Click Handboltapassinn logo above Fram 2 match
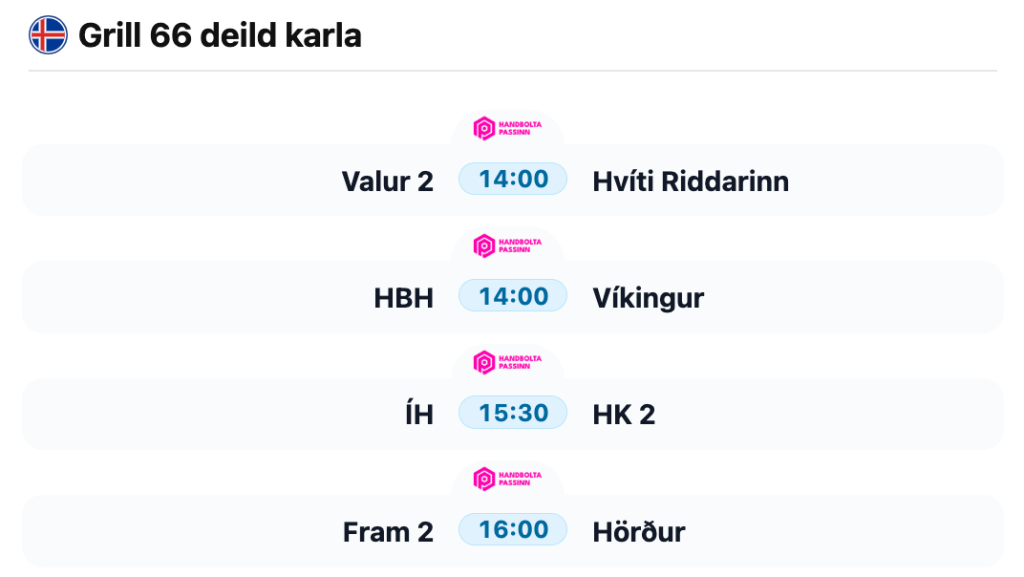1024x577 pixels. coord(507,479)
